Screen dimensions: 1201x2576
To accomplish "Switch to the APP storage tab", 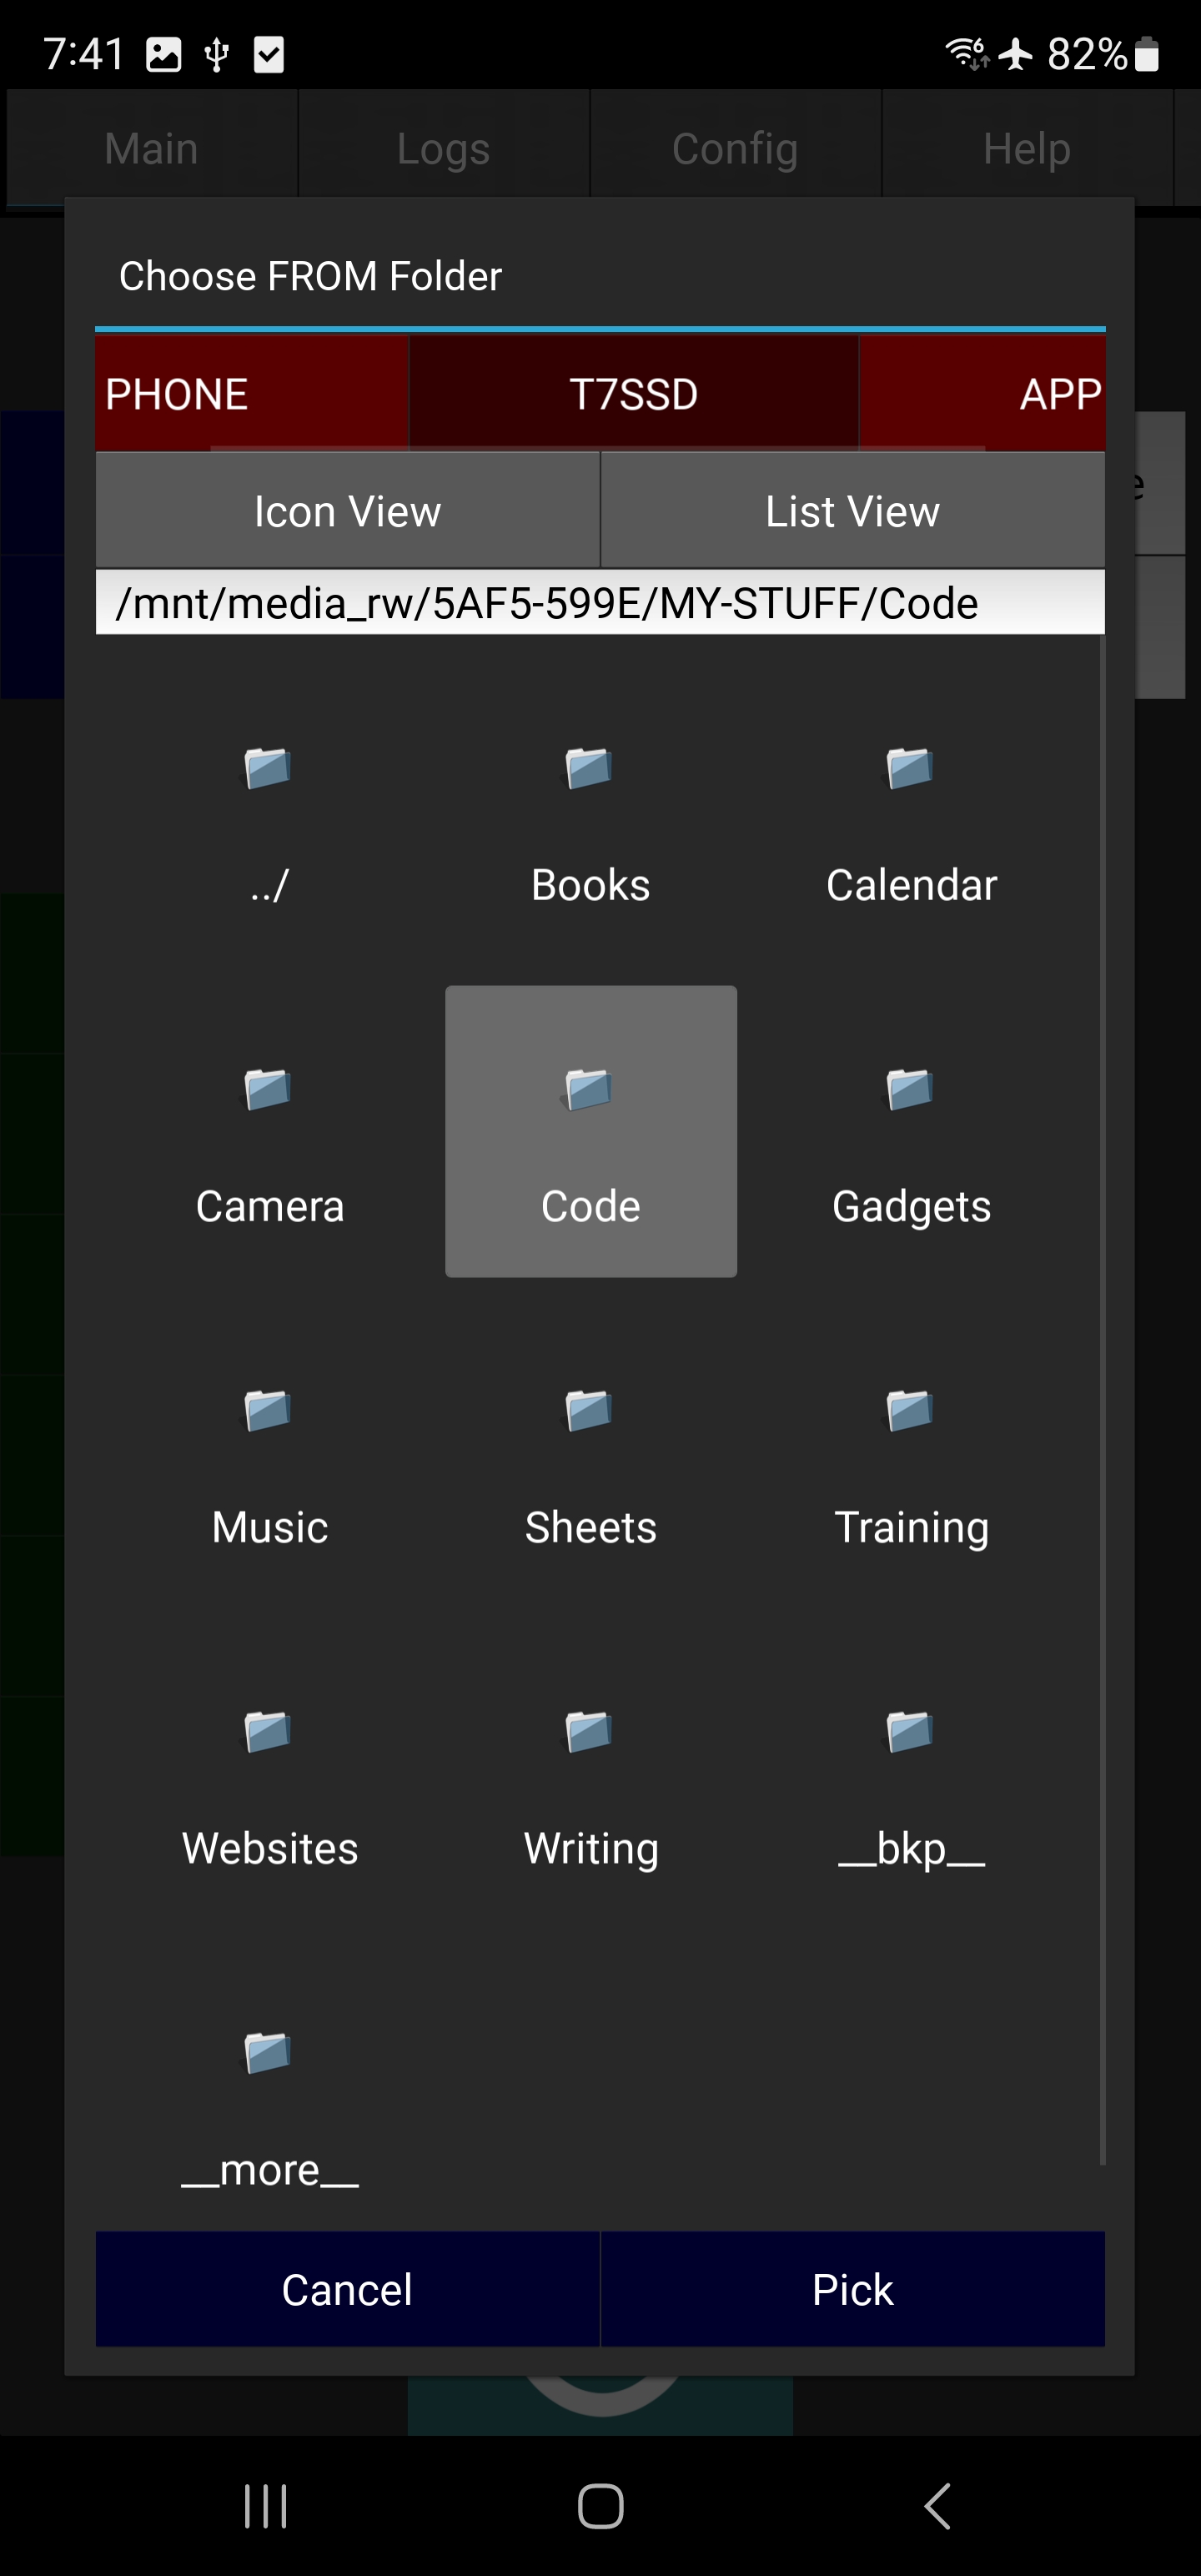I will pos(982,393).
